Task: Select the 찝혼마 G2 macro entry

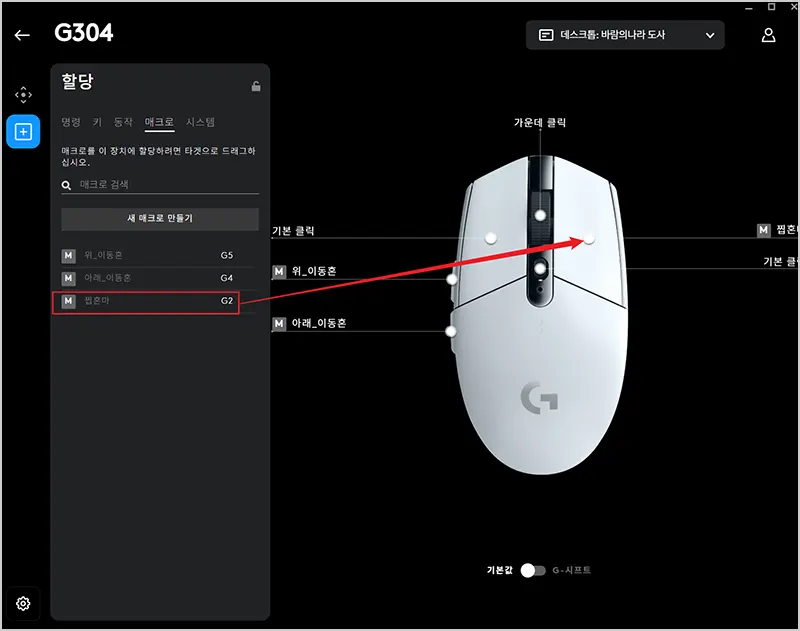Action: [146, 301]
